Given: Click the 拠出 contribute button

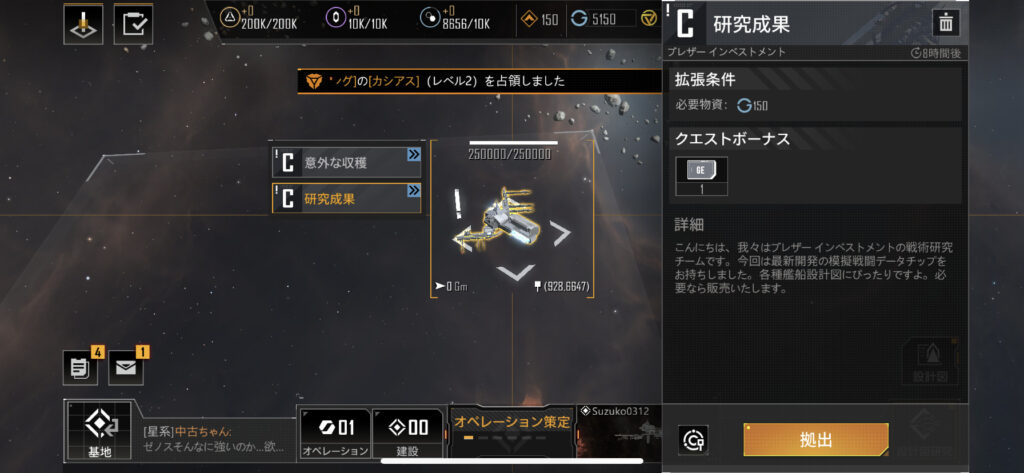Looking at the screenshot, I should pos(816,440).
